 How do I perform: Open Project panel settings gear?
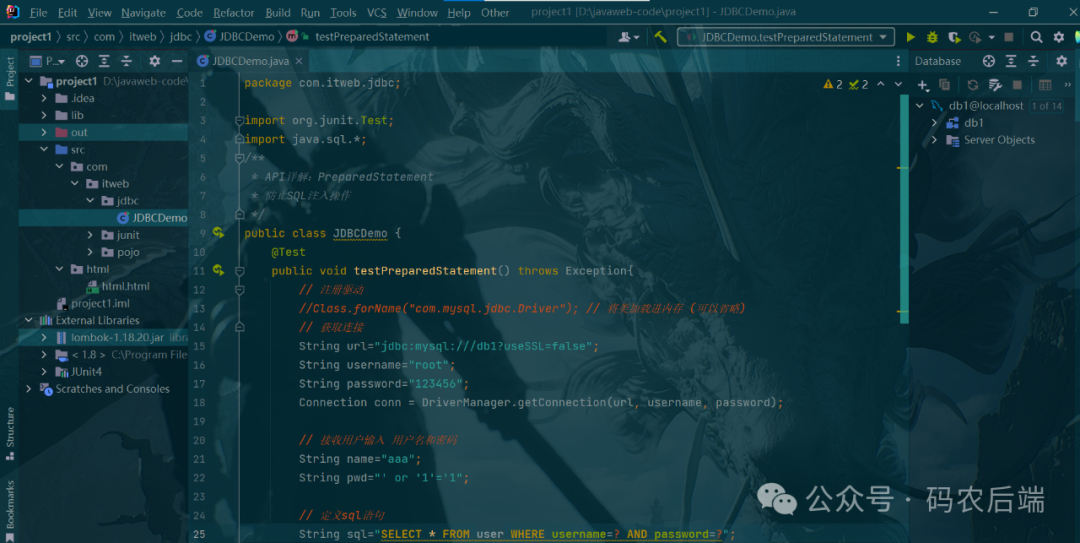[x=155, y=61]
